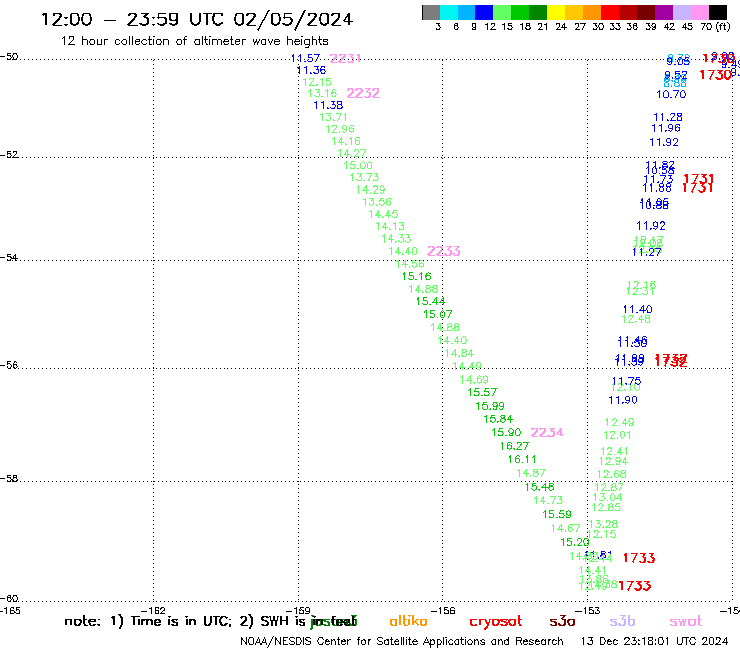
Task: Click wave height value 14.73
Action: 548,500
